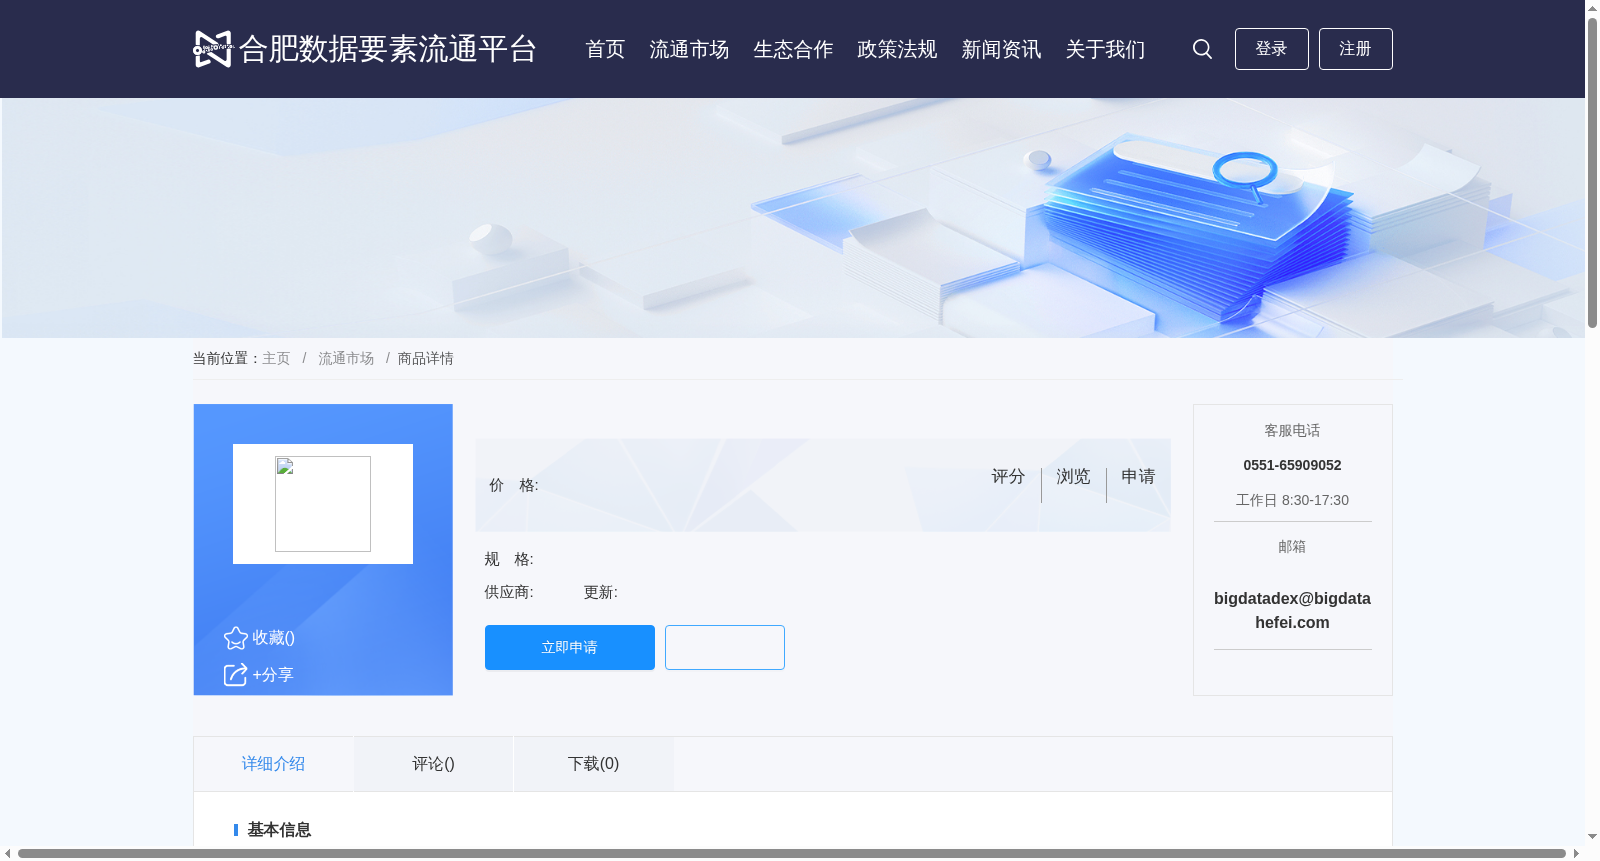1600x861 pixels.
Task: Click the platform logo icon
Action: click(x=212, y=49)
